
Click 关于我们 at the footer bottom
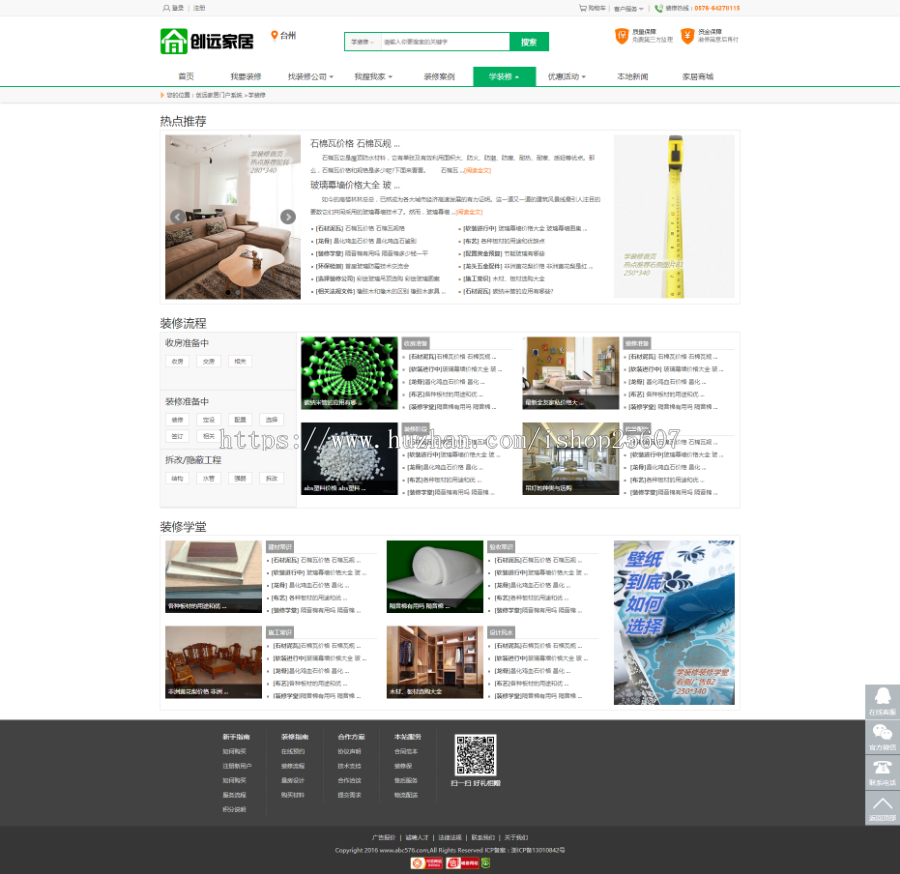pos(516,837)
